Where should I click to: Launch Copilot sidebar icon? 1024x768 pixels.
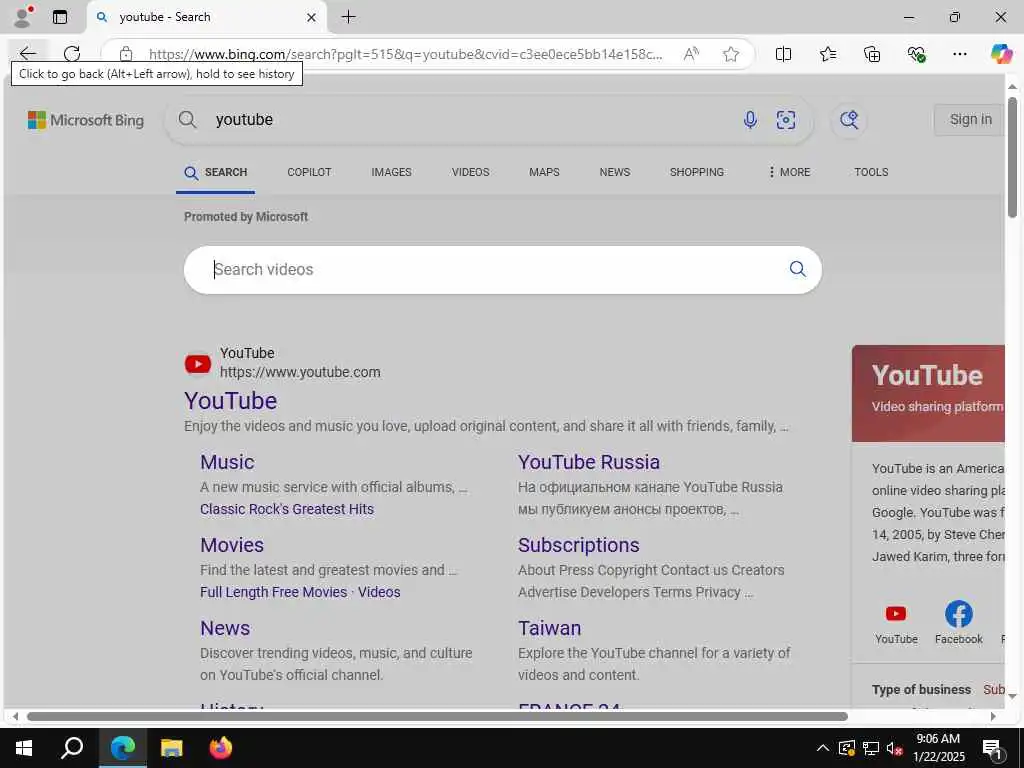pos(1001,54)
